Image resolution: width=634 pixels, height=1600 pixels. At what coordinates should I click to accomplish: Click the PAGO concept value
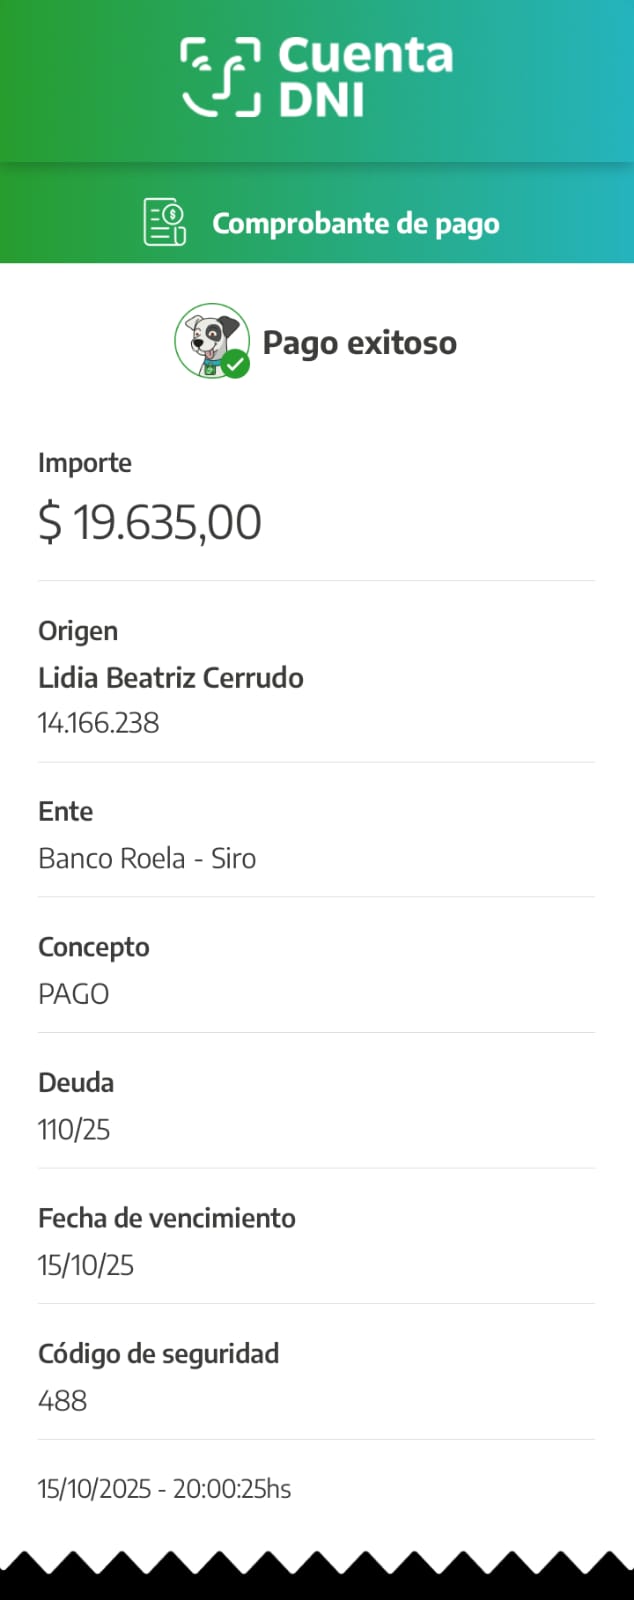click(74, 994)
